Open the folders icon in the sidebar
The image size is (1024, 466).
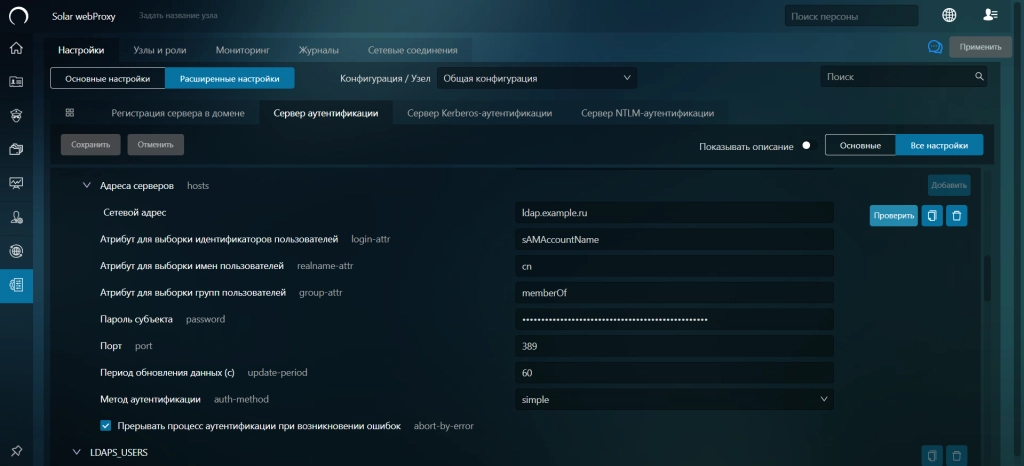[16, 149]
